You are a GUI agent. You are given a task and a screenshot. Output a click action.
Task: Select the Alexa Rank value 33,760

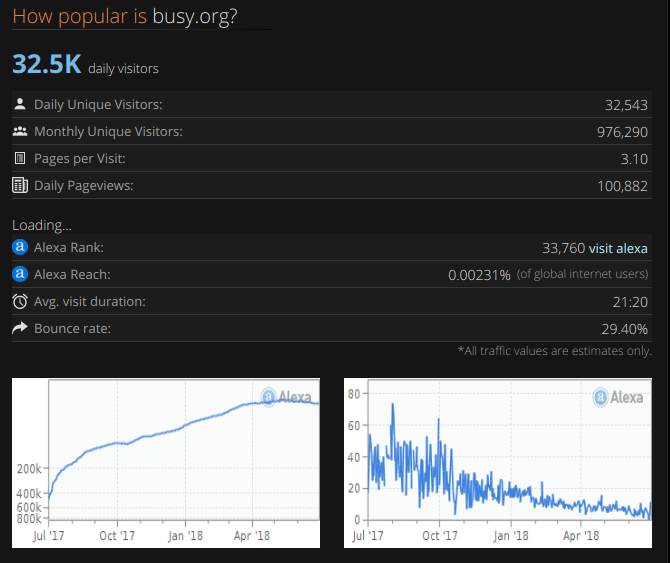tap(564, 248)
